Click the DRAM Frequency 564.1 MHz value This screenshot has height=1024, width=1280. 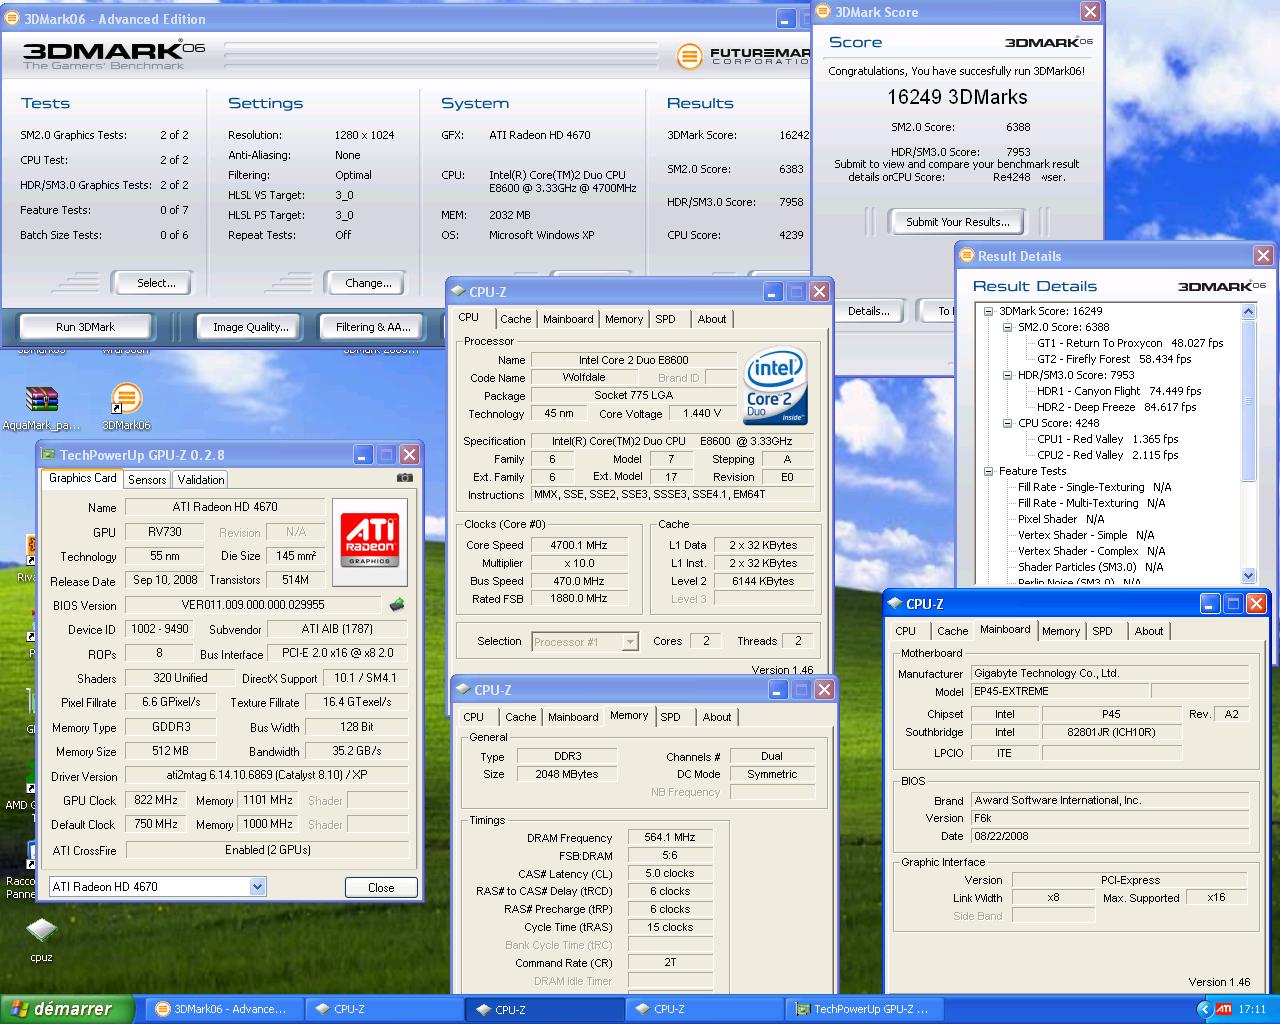670,837
